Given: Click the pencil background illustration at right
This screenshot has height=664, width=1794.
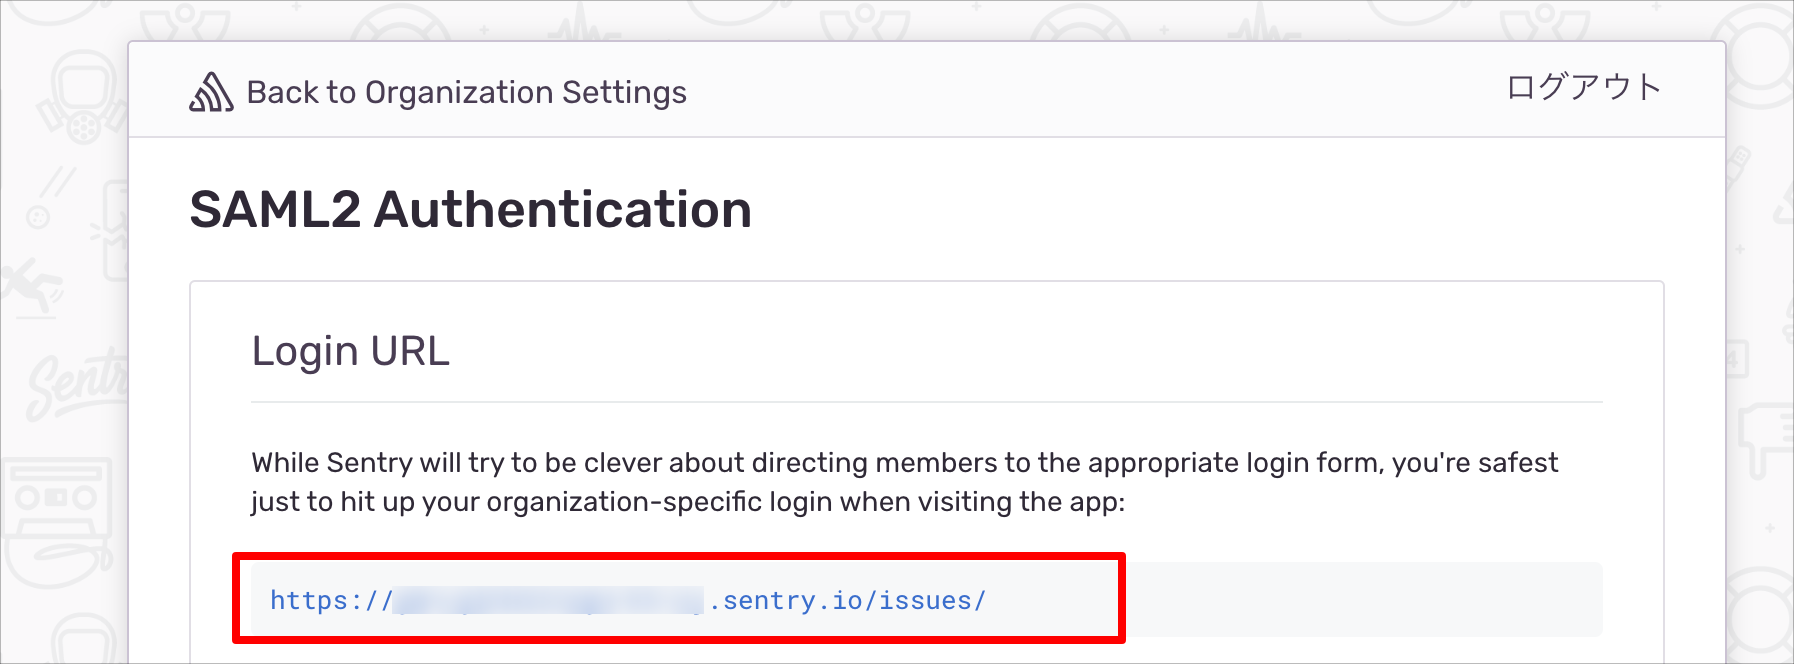Looking at the screenshot, I should coord(1739,167).
